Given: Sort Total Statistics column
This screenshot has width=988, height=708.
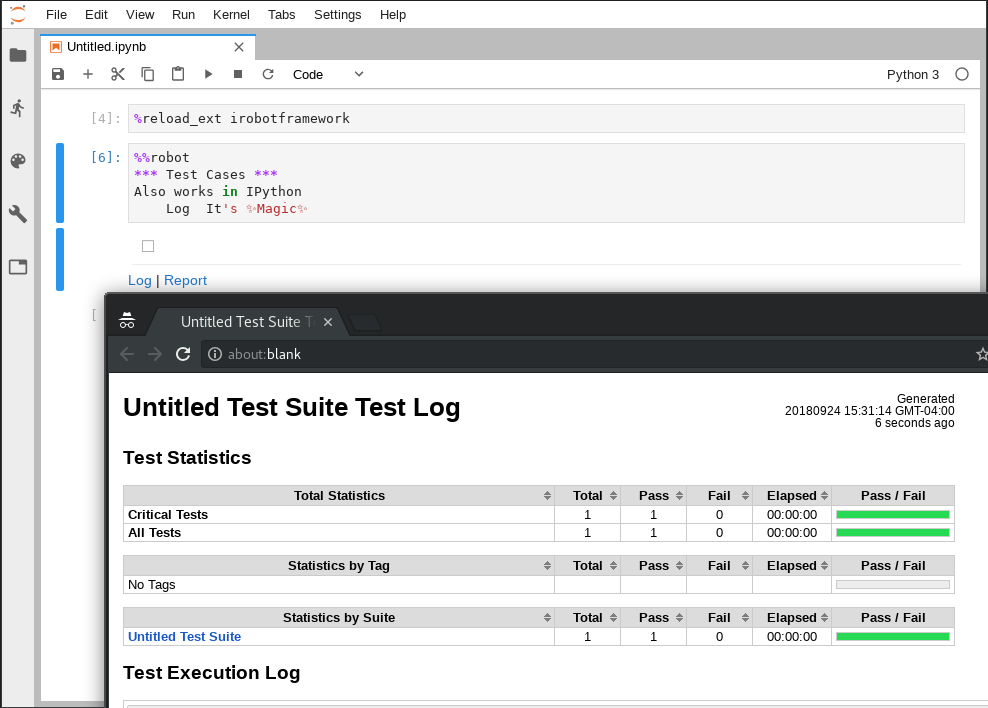Looking at the screenshot, I should point(339,496).
